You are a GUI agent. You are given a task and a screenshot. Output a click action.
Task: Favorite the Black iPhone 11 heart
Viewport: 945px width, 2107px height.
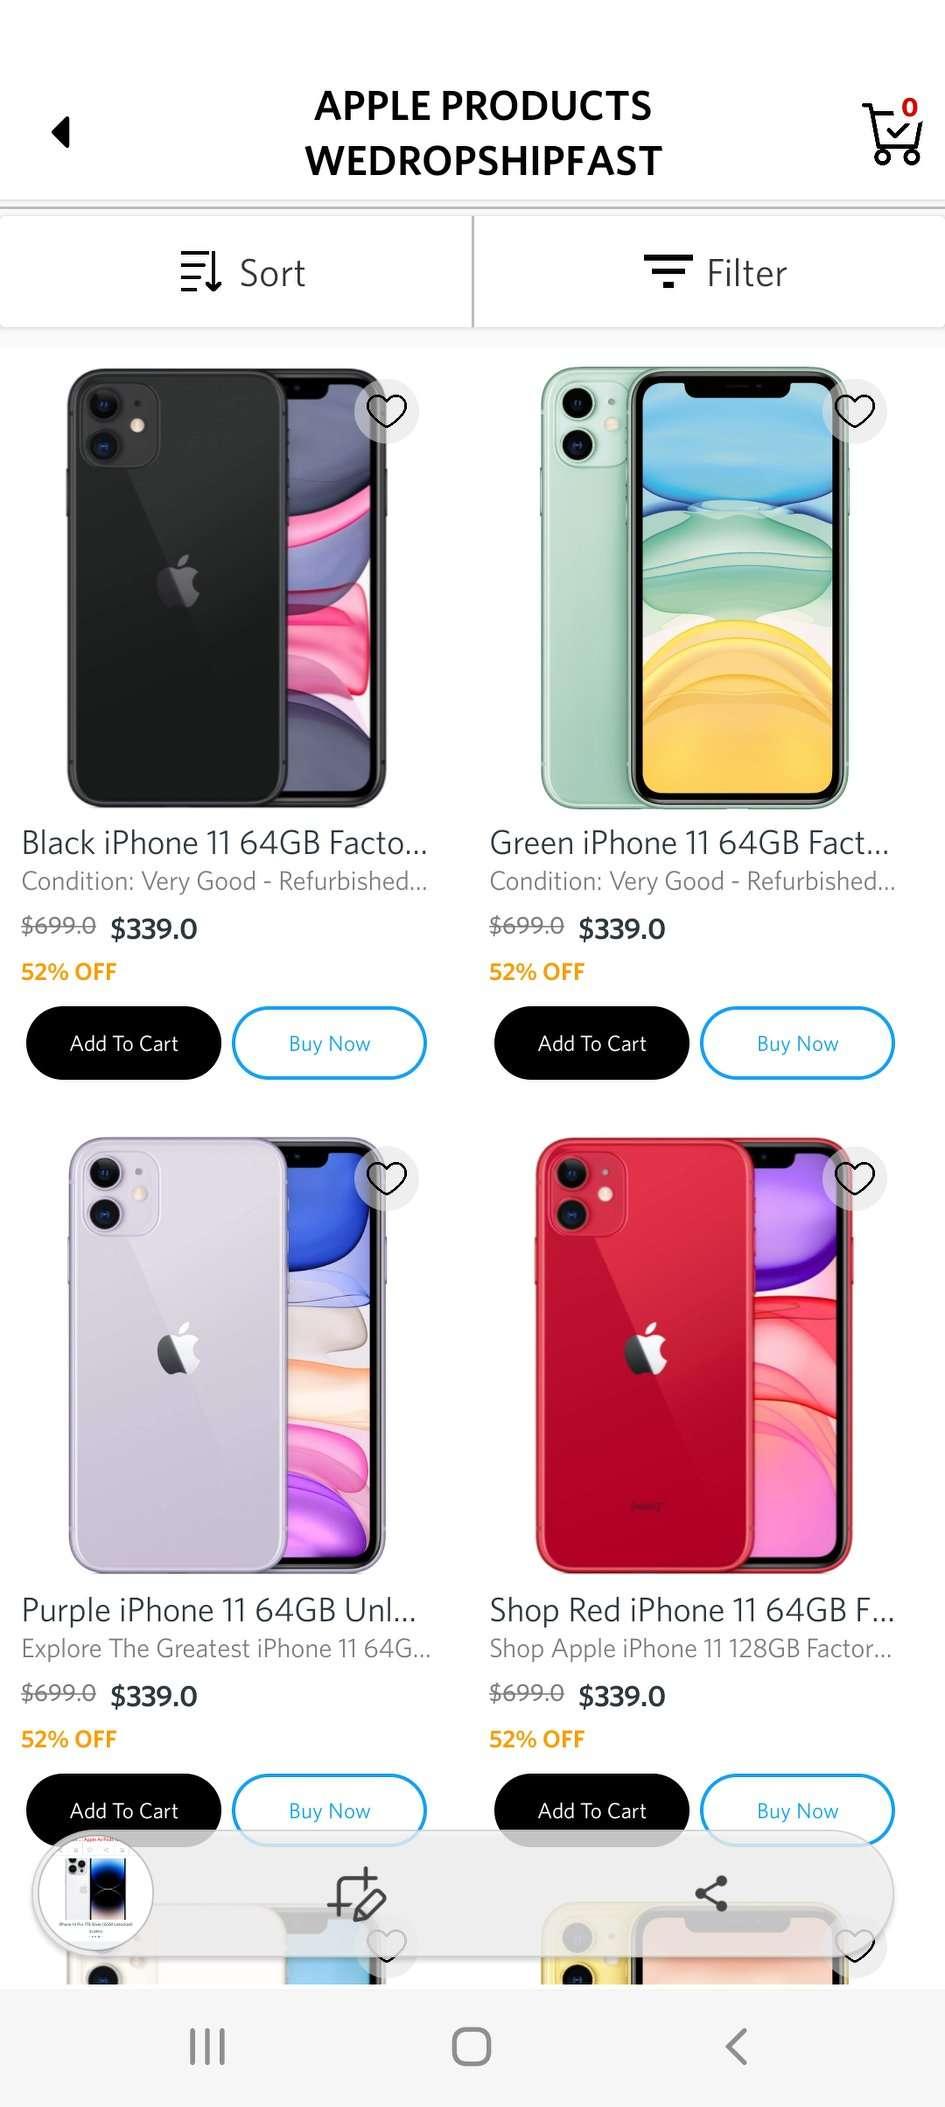tap(386, 410)
